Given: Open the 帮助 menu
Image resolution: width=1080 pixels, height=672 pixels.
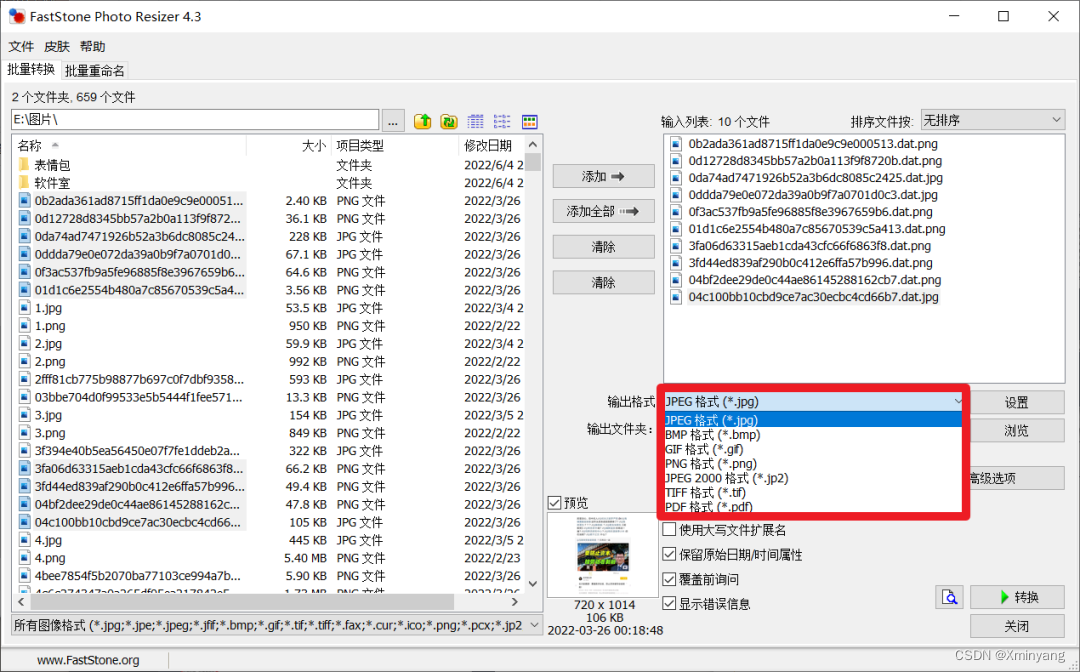Looking at the screenshot, I should point(92,46).
